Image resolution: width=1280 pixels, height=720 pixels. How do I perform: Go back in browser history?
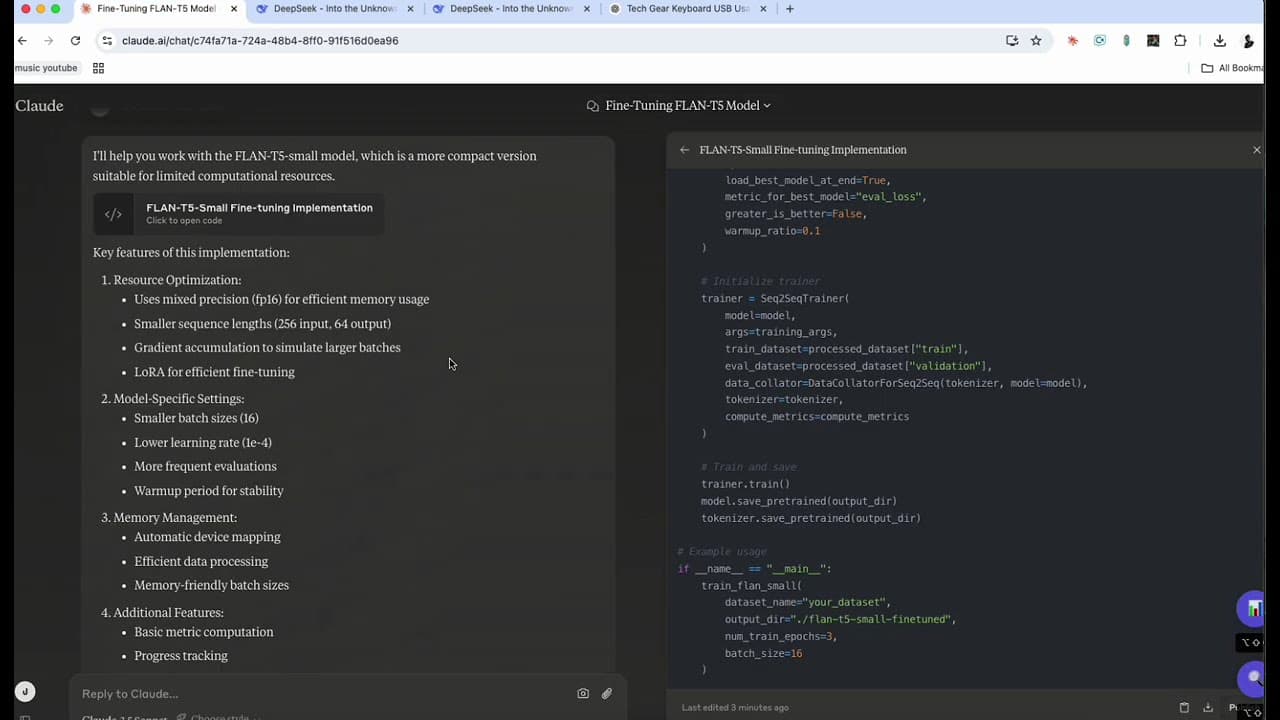pos(22,41)
